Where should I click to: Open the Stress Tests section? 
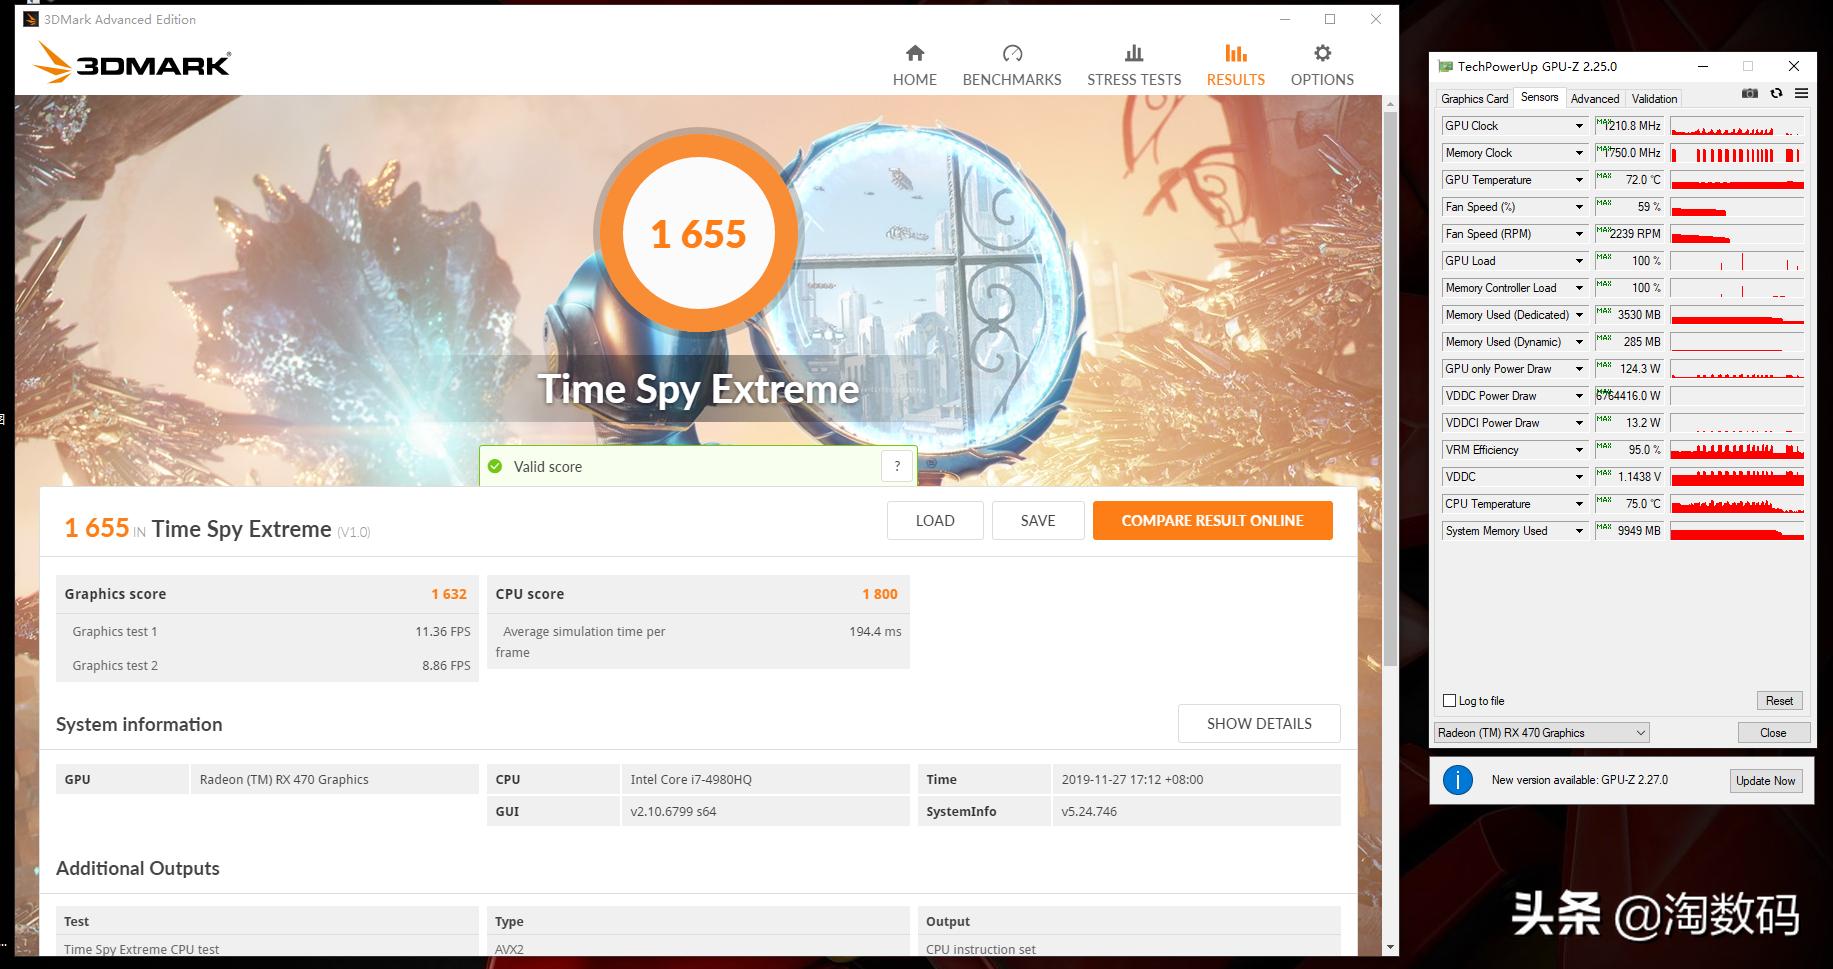[x=1134, y=66]
